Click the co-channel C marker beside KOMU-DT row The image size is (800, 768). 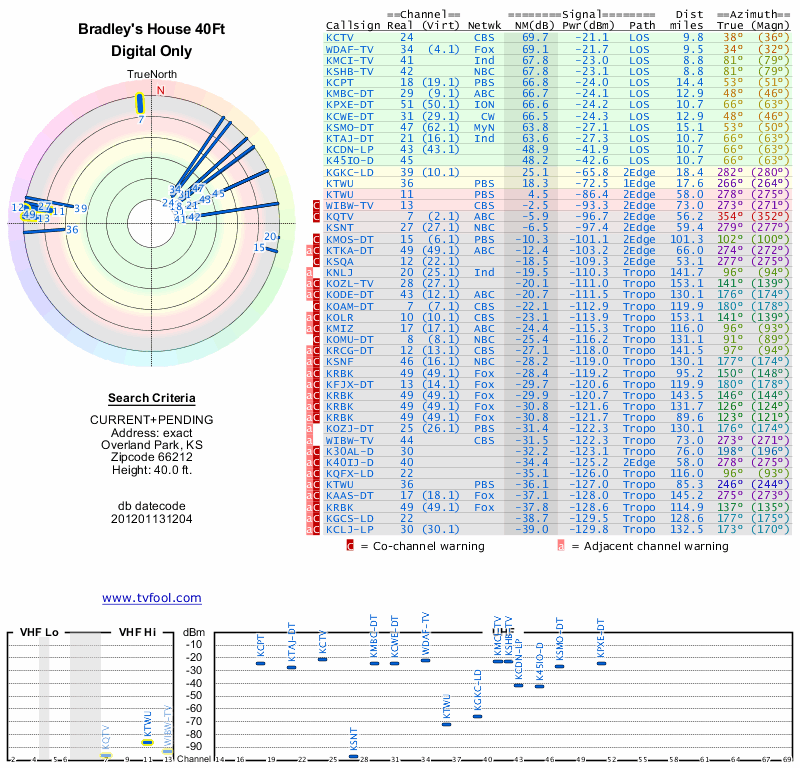[316, 339]
